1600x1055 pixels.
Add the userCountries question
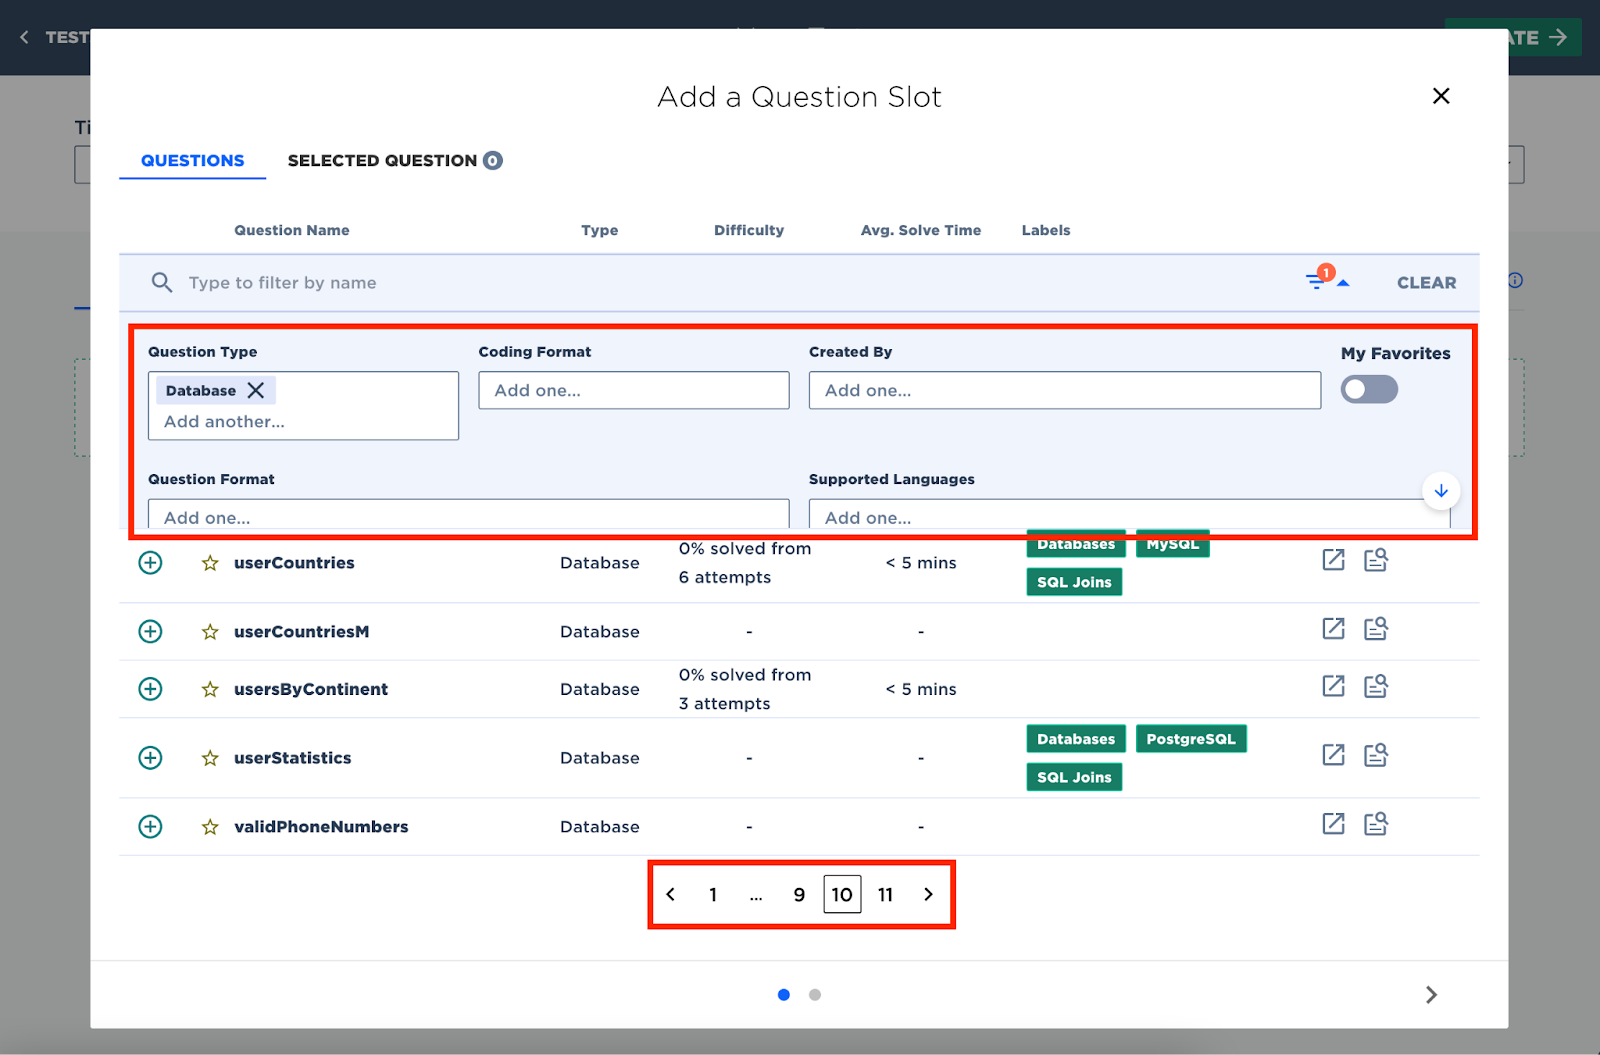click(x=150, y=563)
